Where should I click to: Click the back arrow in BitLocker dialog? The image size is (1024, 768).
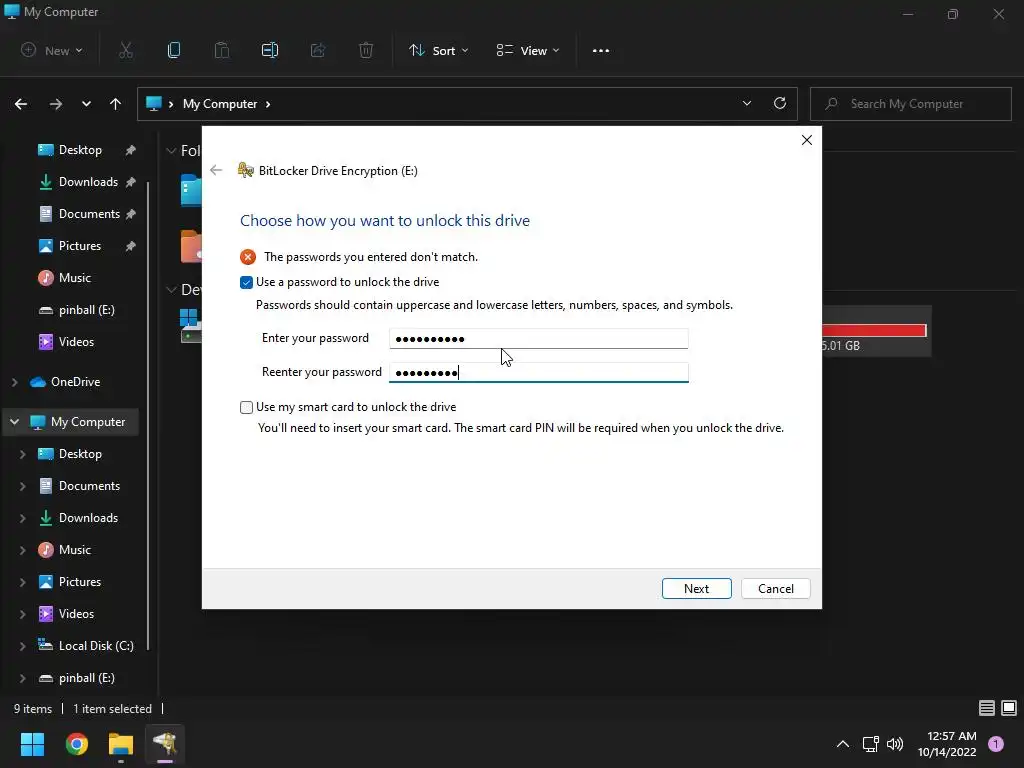216,170
